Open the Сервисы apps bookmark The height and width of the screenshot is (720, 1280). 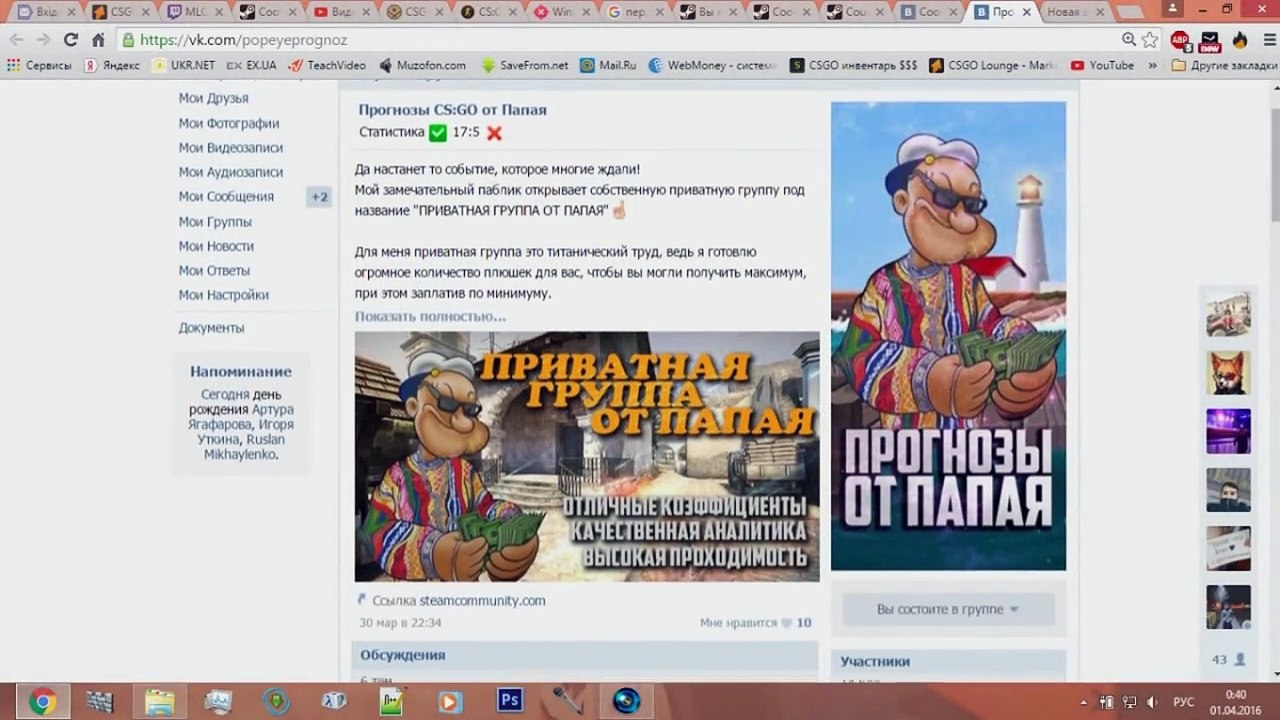click(40, 65)
